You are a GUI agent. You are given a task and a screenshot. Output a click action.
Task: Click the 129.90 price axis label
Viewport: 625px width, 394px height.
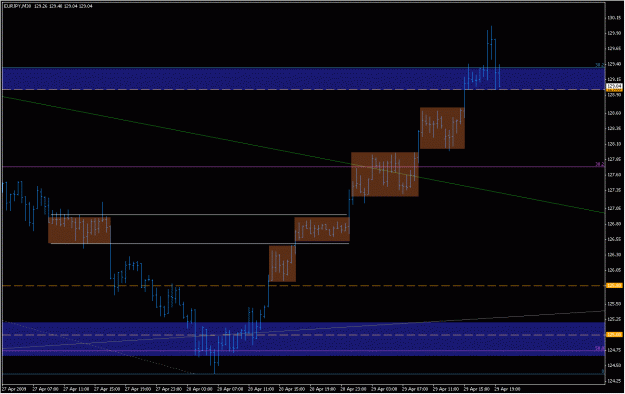614,33
